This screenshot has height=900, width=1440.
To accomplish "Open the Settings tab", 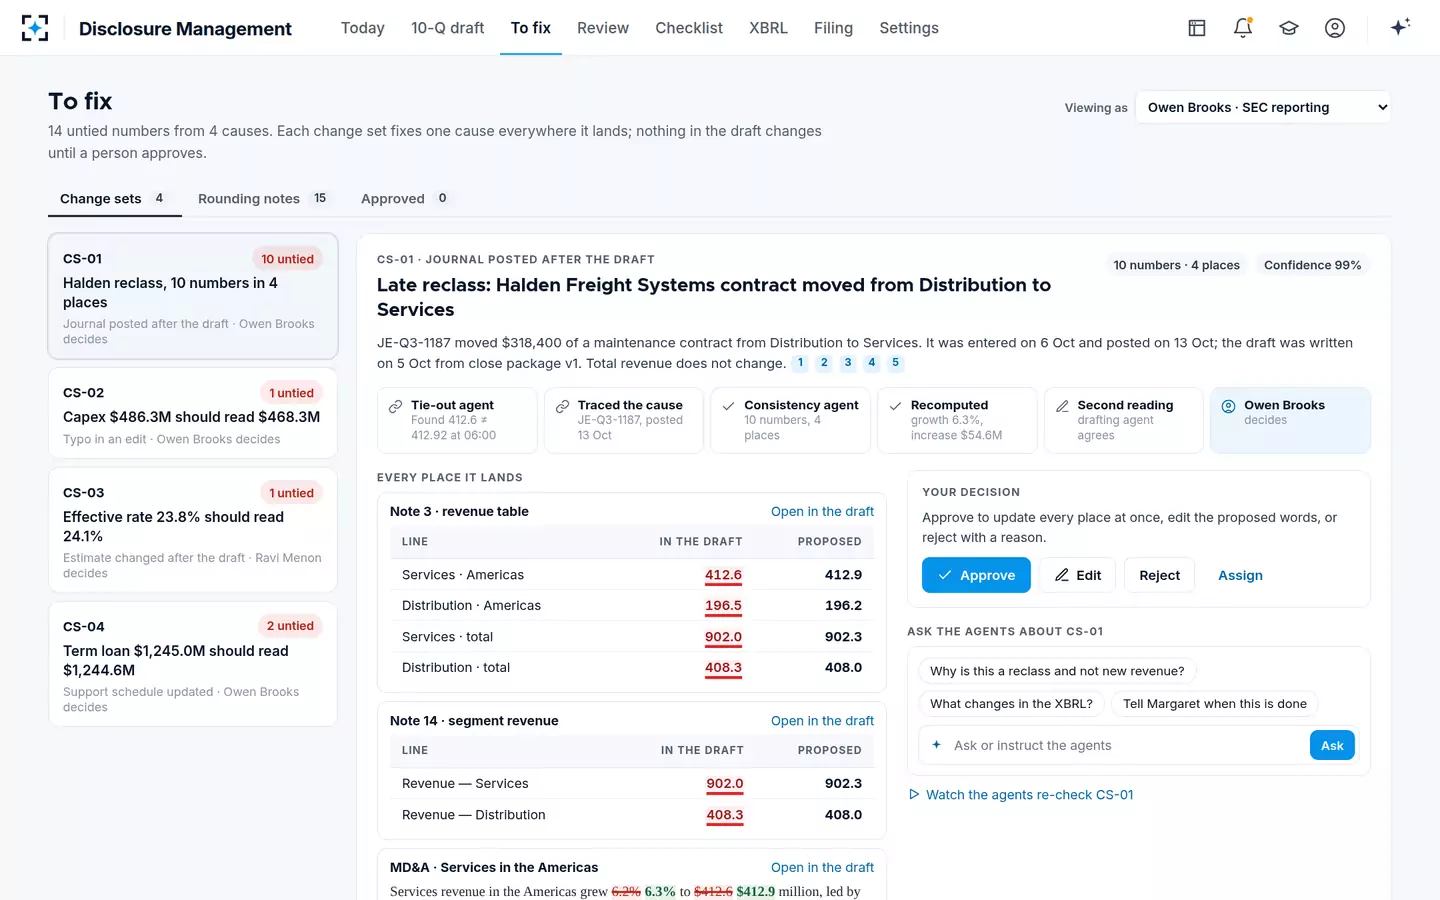I will 909,28.
